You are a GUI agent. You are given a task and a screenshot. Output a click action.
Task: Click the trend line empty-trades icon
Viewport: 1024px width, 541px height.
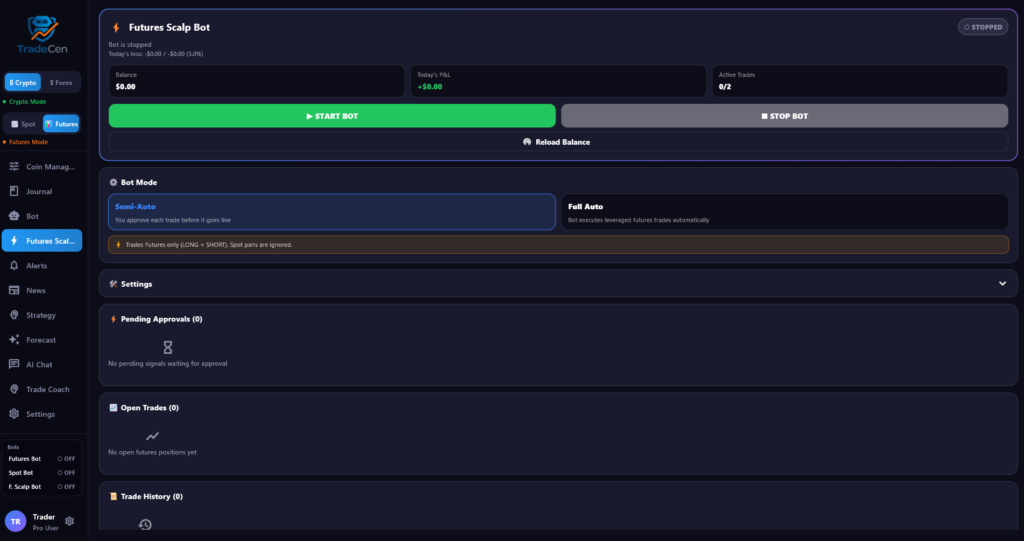pos(152,436)
